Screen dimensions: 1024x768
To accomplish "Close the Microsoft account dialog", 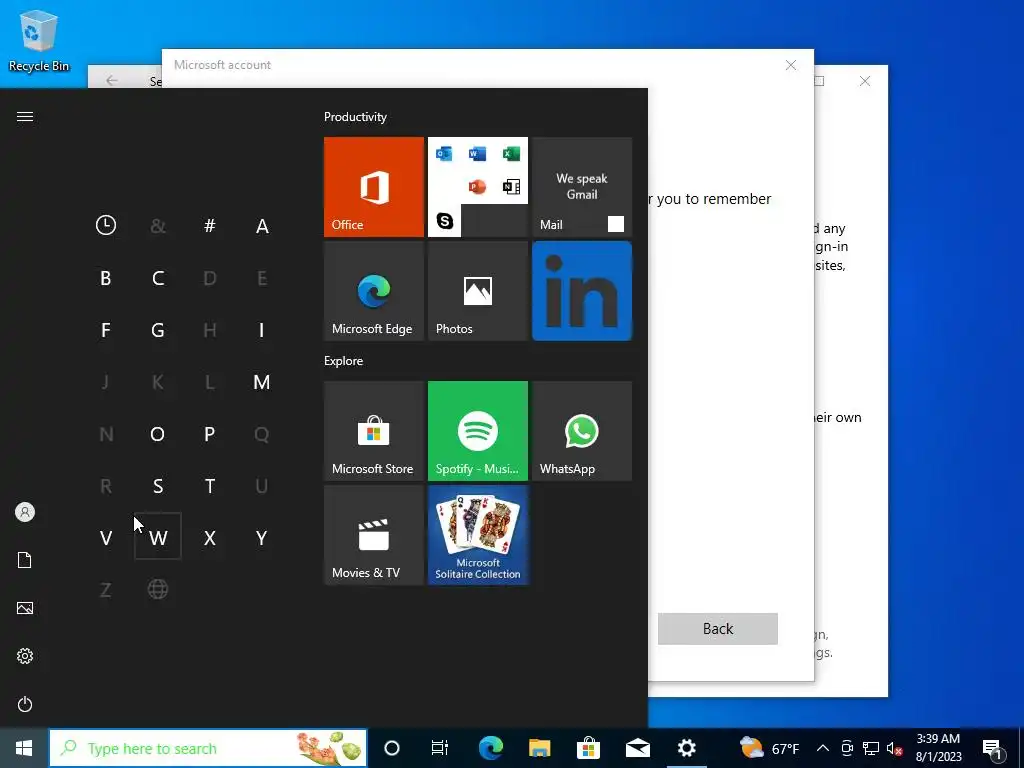I will point(791,65).
